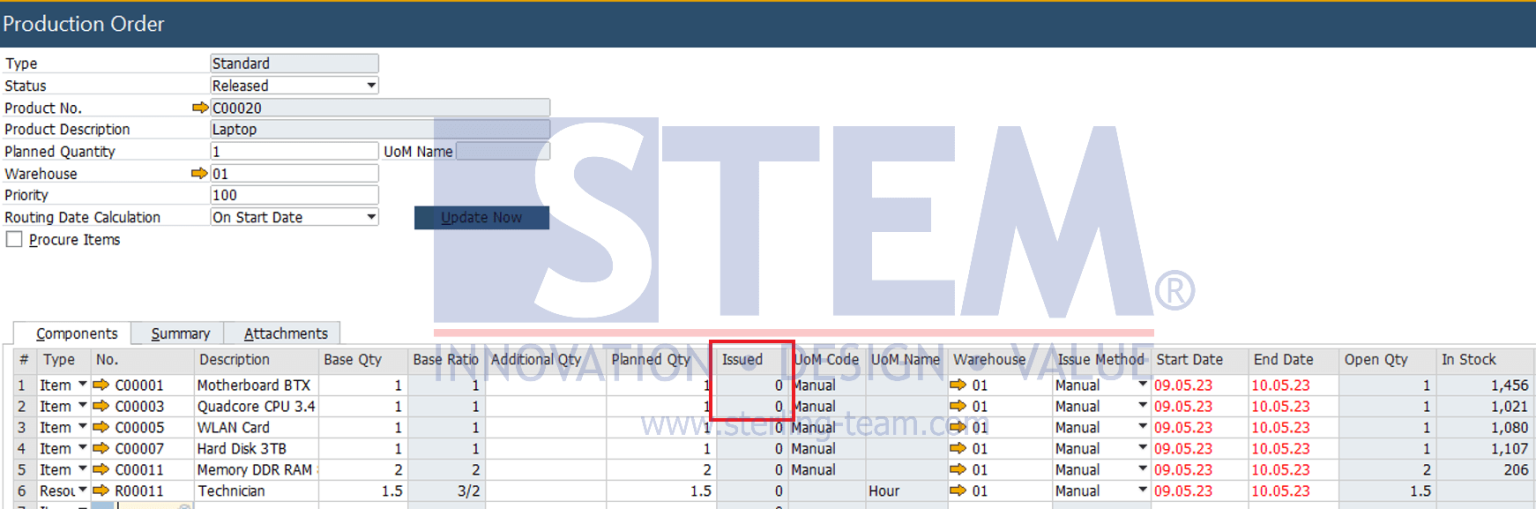Click the link arrow beside C00005

pos(101,428)
